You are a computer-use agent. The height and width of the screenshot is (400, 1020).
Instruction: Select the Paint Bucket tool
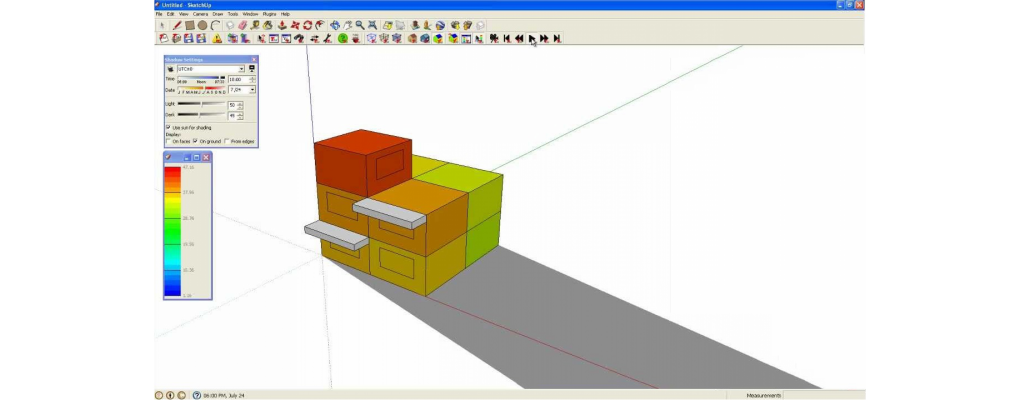(x=268, y=25)
